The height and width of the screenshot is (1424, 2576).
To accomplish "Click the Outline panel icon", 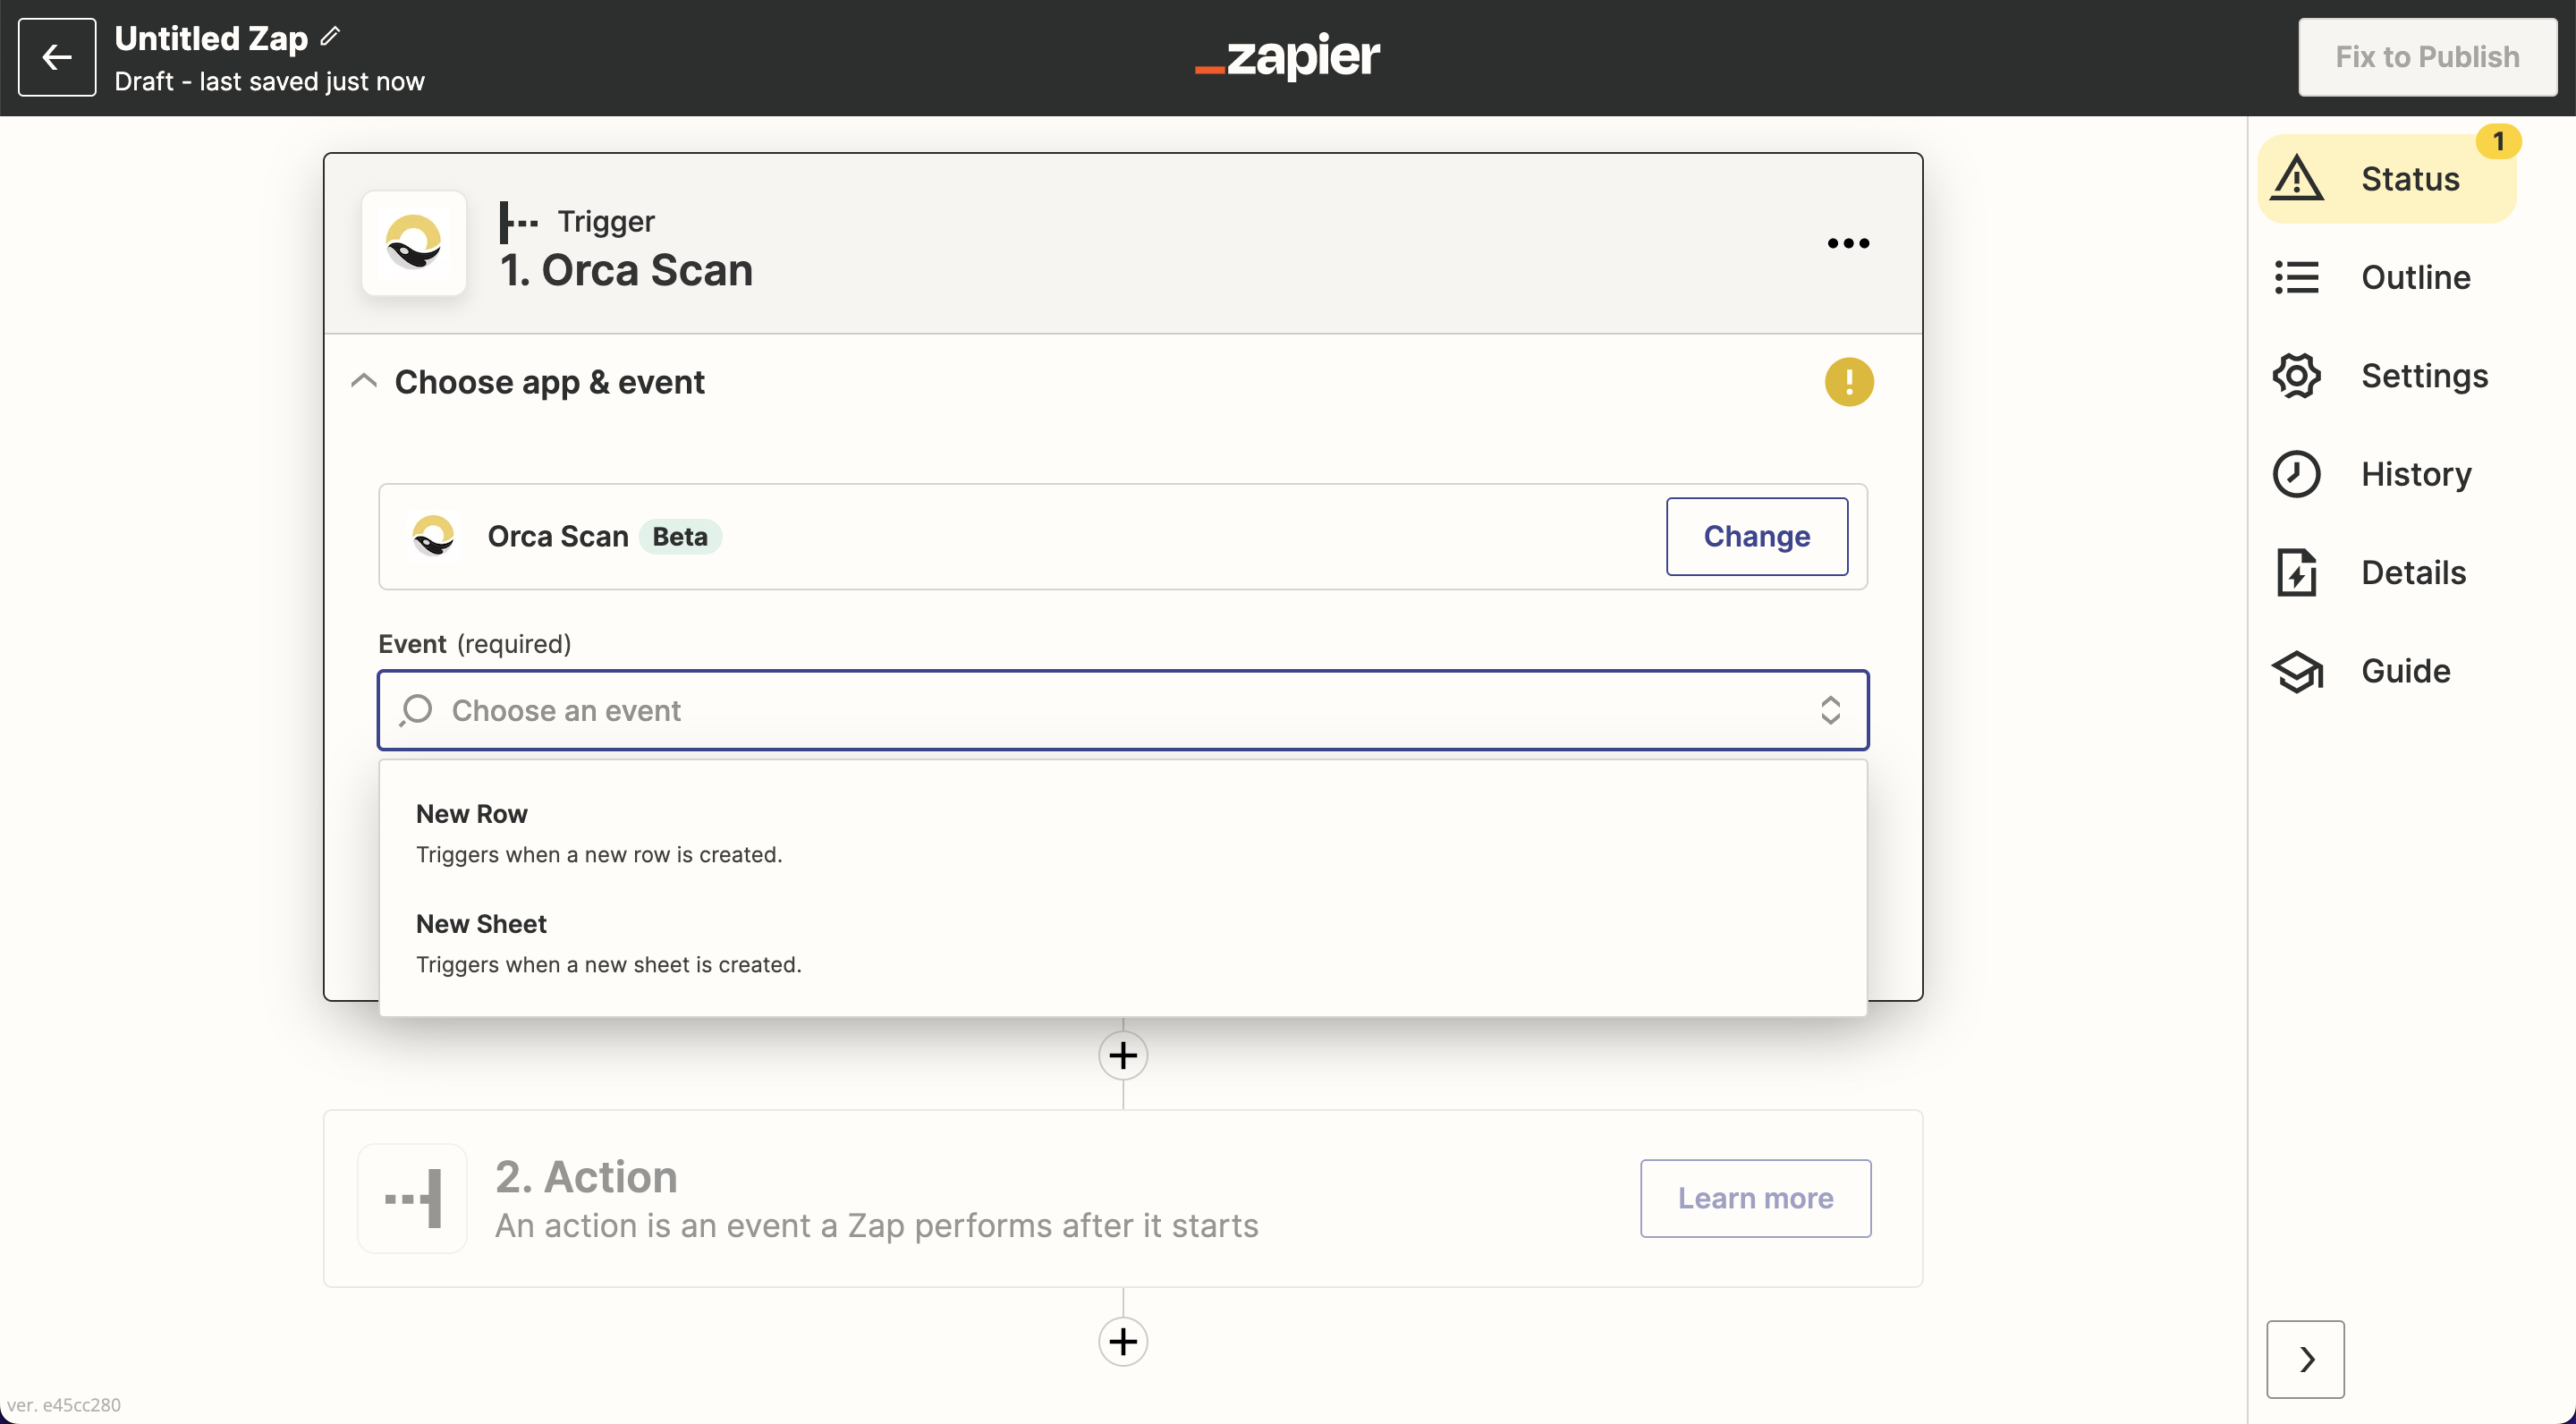I will point(2299,275).
